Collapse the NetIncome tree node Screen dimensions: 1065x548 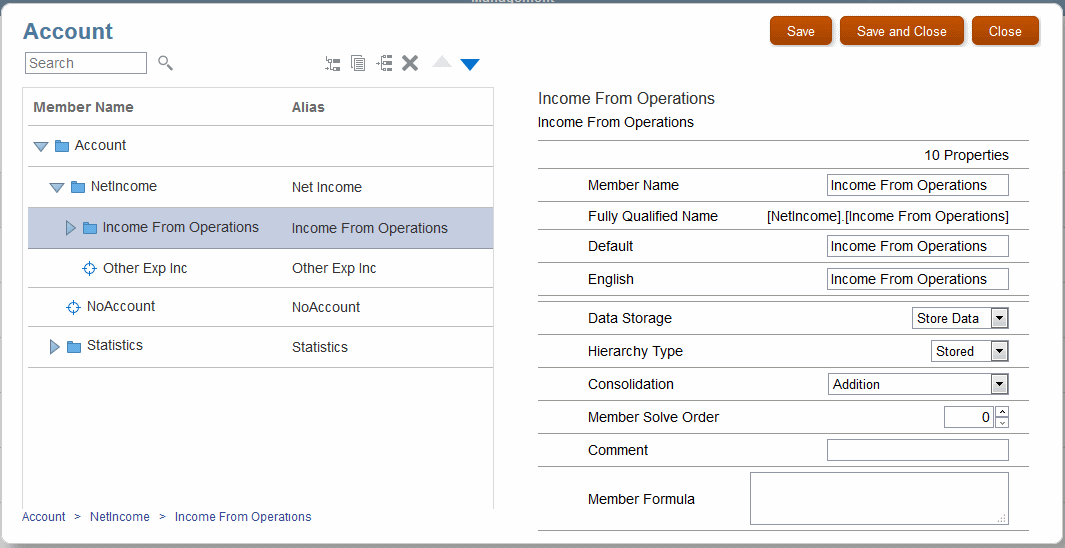coord(57,187)
